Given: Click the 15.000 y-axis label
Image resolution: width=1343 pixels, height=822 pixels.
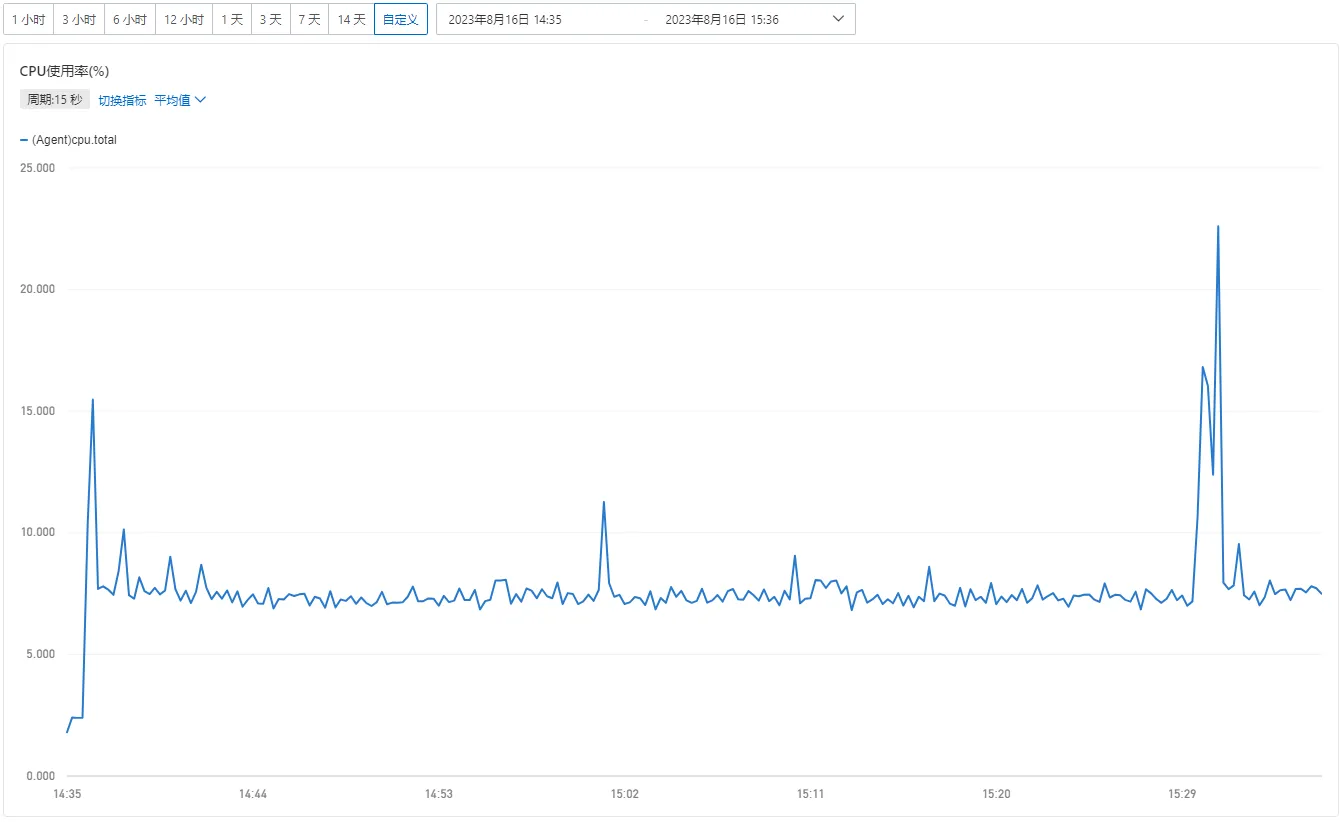Looking at the screenshot, I should [39, 411].
